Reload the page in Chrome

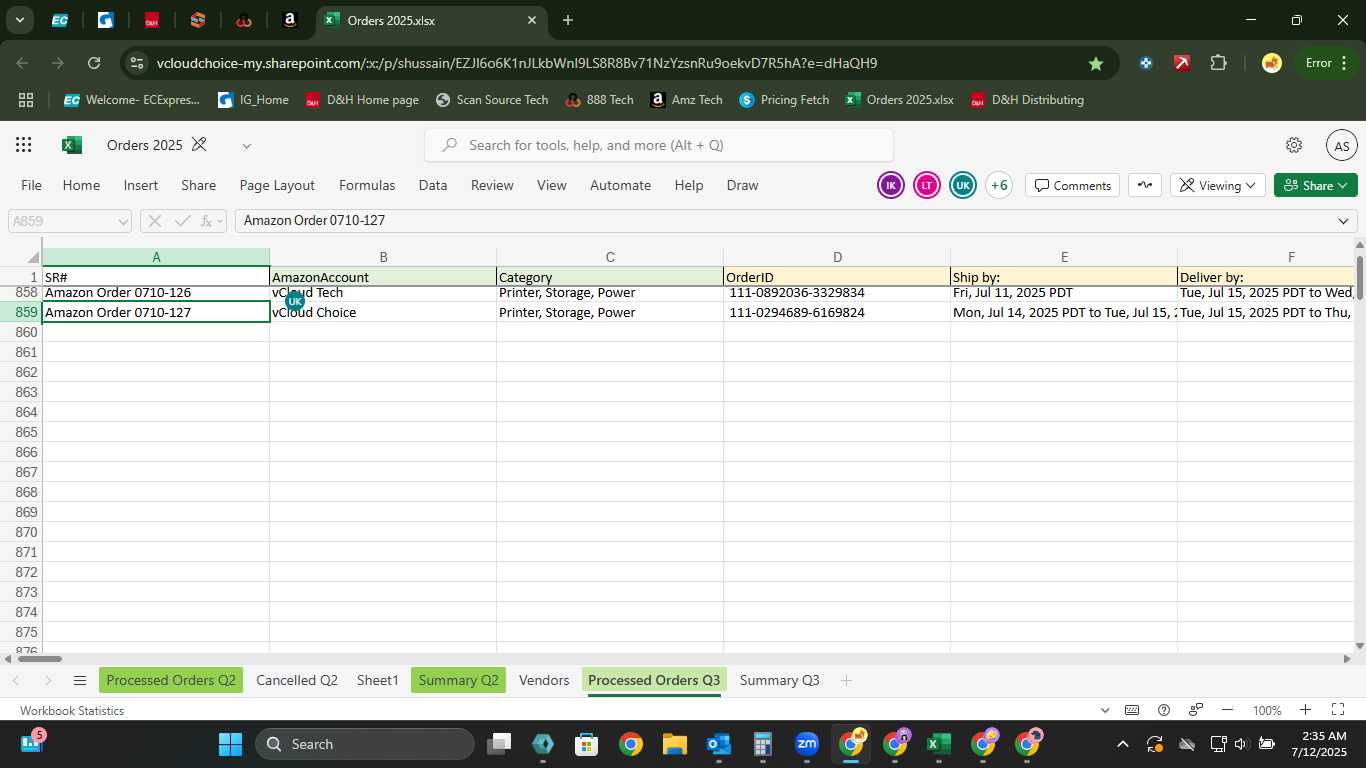click(94, 63)
